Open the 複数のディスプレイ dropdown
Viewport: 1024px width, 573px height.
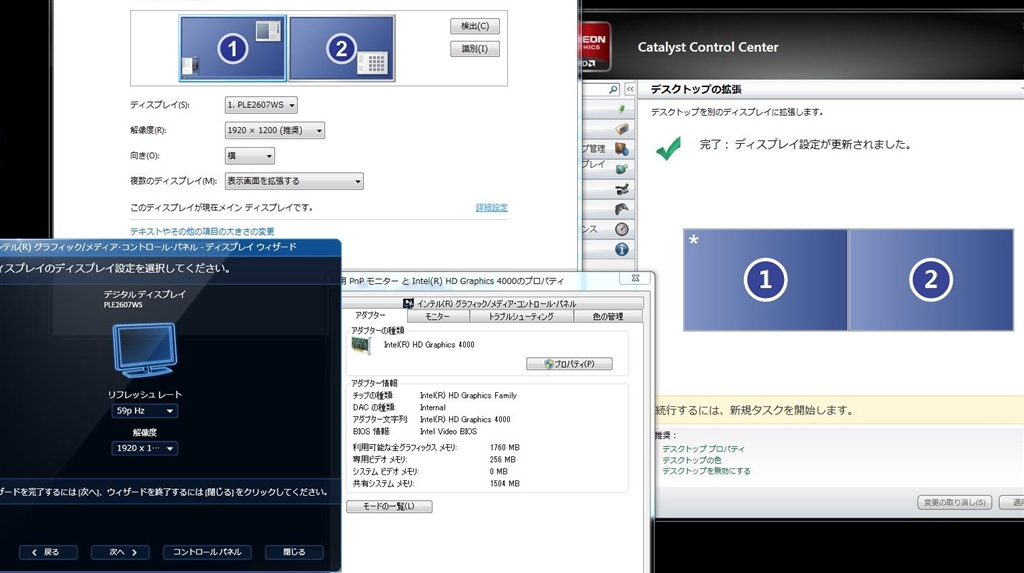pos(294,181)
